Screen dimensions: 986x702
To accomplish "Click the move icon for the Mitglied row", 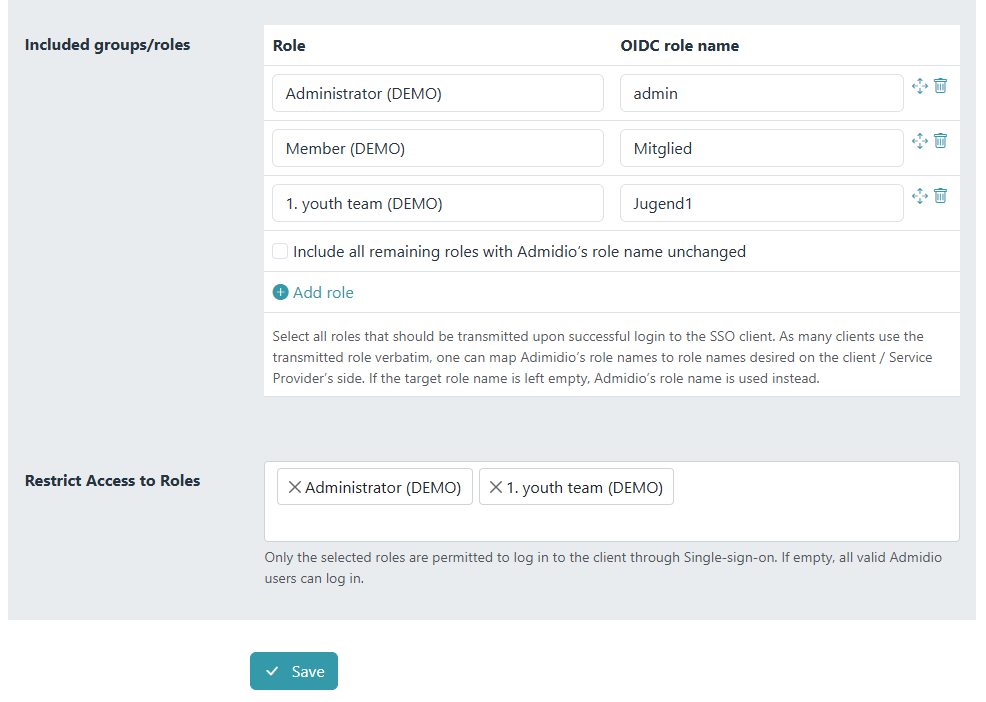I will pos(920,141).
